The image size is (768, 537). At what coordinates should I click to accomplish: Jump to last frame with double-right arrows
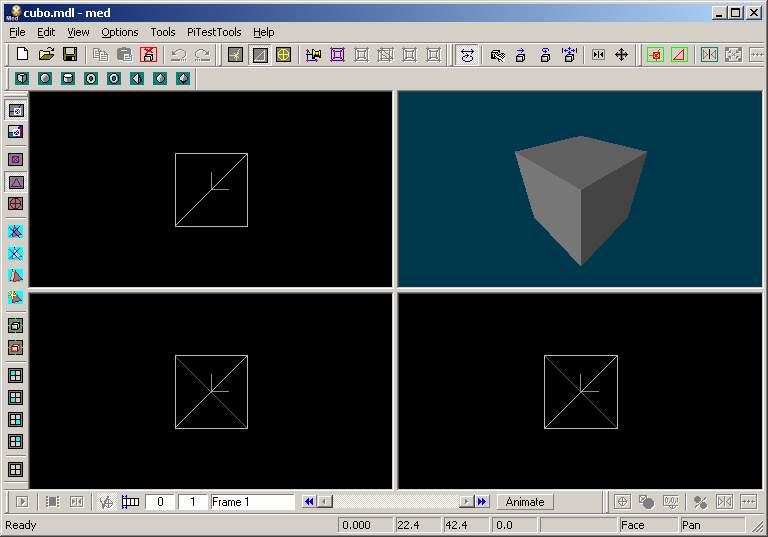pos(482,502)
